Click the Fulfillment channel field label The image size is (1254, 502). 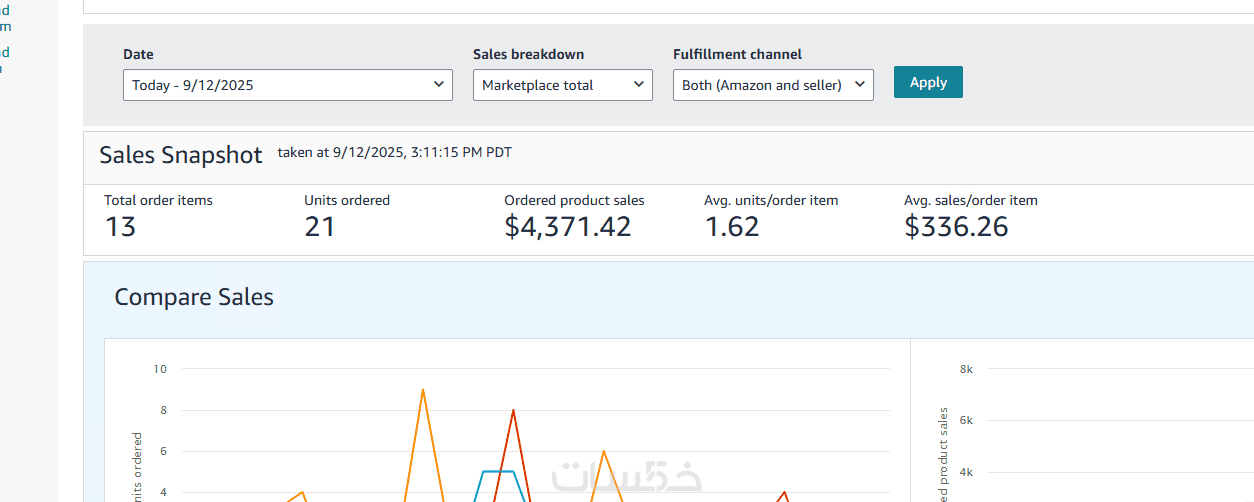click(737, 54)
